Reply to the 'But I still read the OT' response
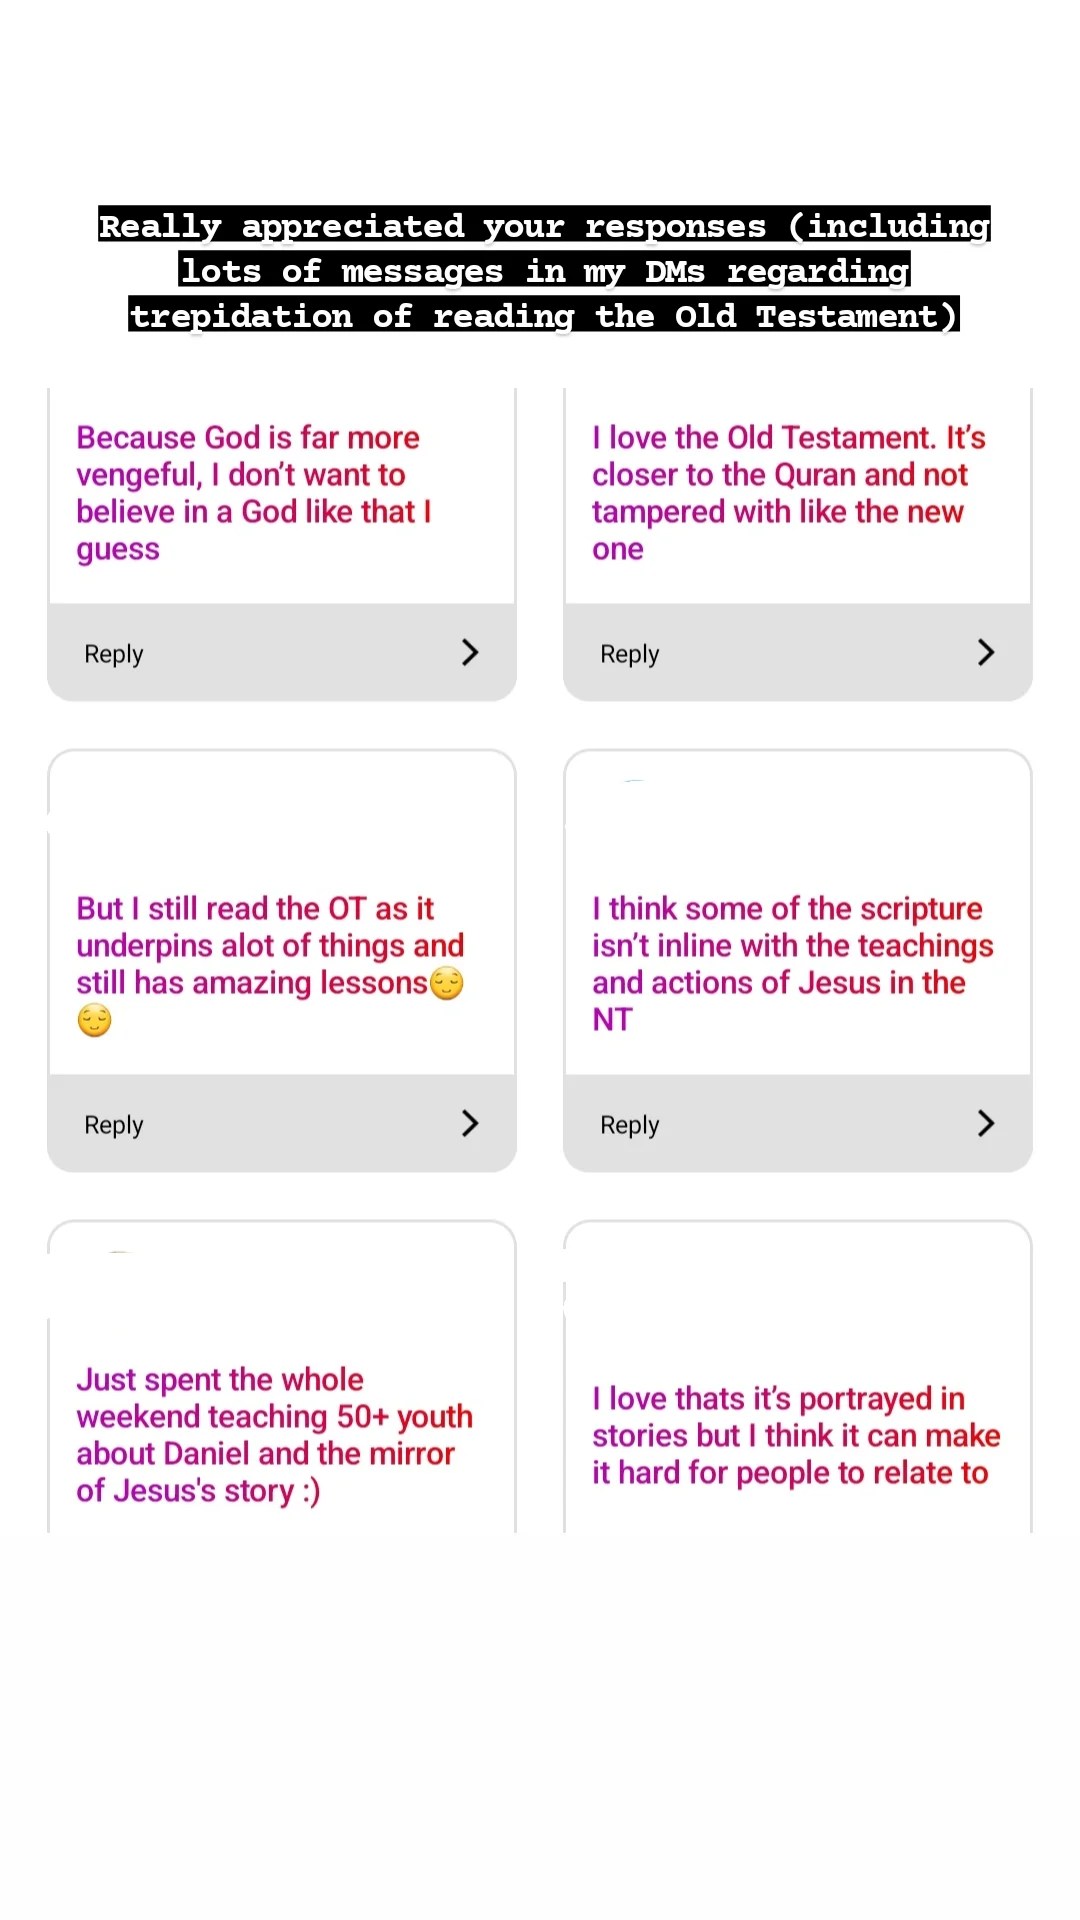The height and width of the screenshot is (1920, 1080). 114,1125
